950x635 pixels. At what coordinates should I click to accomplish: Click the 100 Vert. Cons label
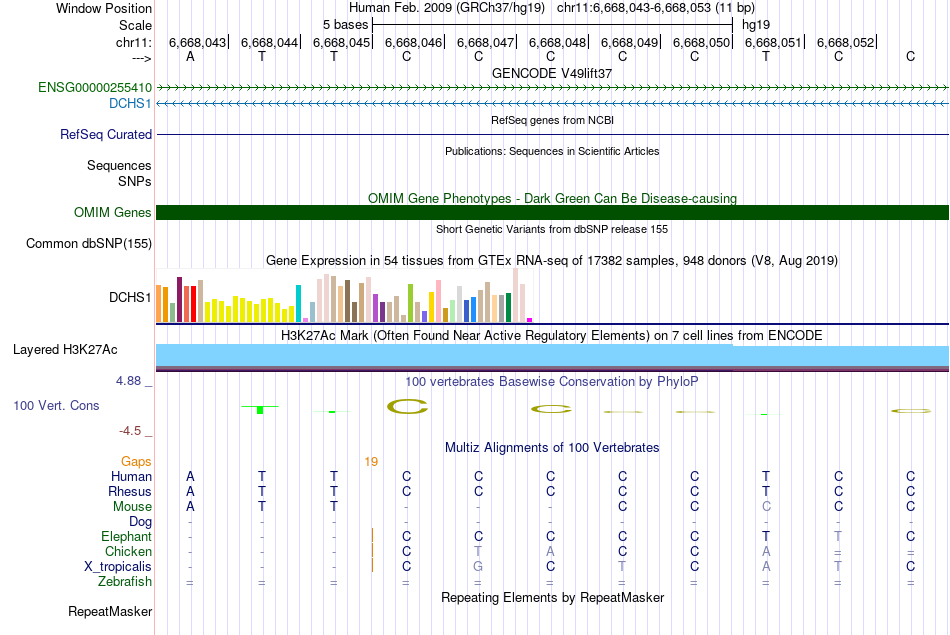click(56, 405)
